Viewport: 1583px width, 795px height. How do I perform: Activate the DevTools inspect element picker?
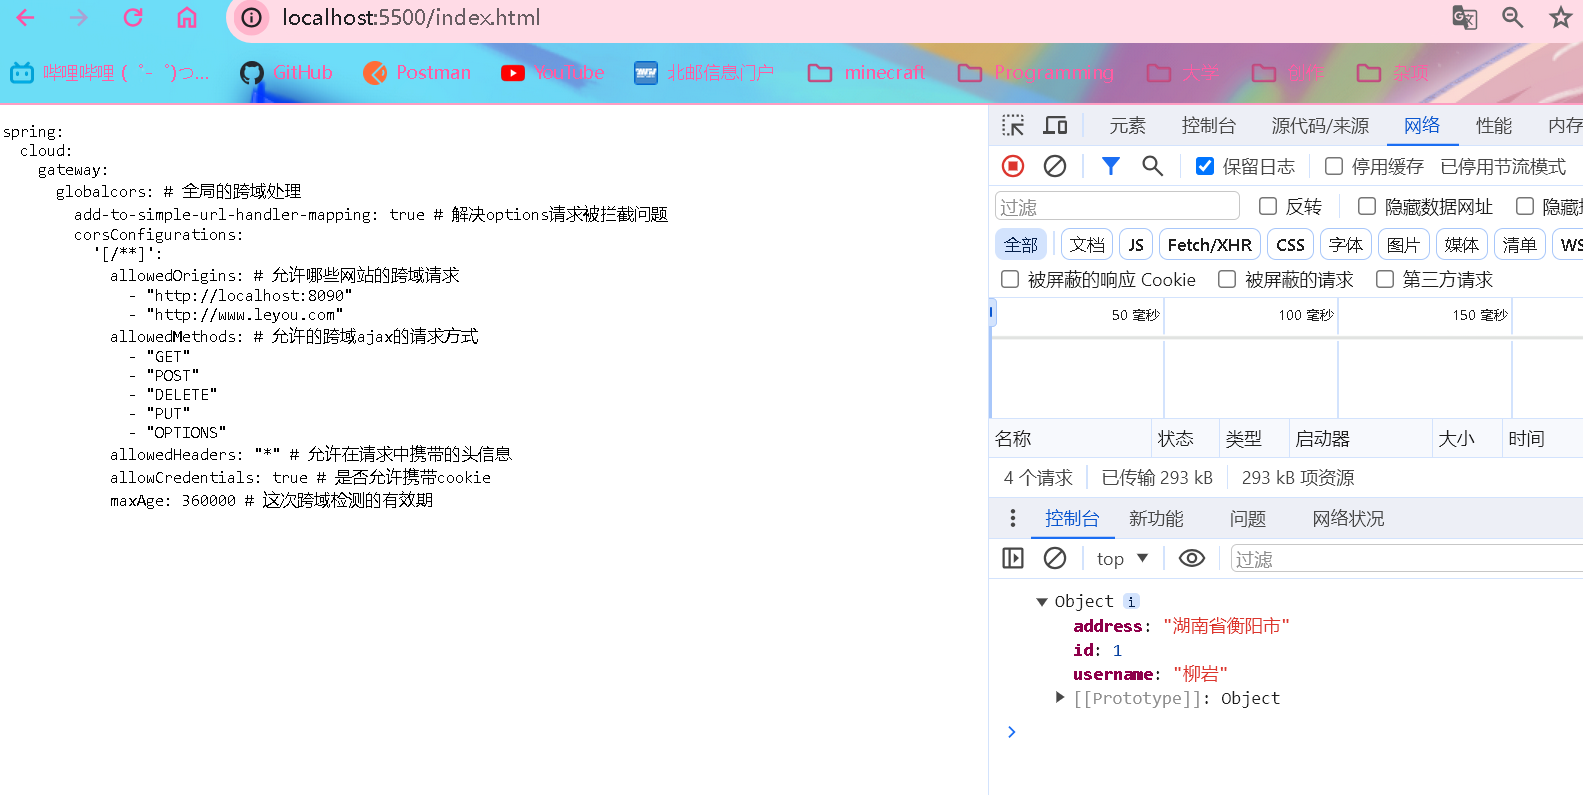1013,125
